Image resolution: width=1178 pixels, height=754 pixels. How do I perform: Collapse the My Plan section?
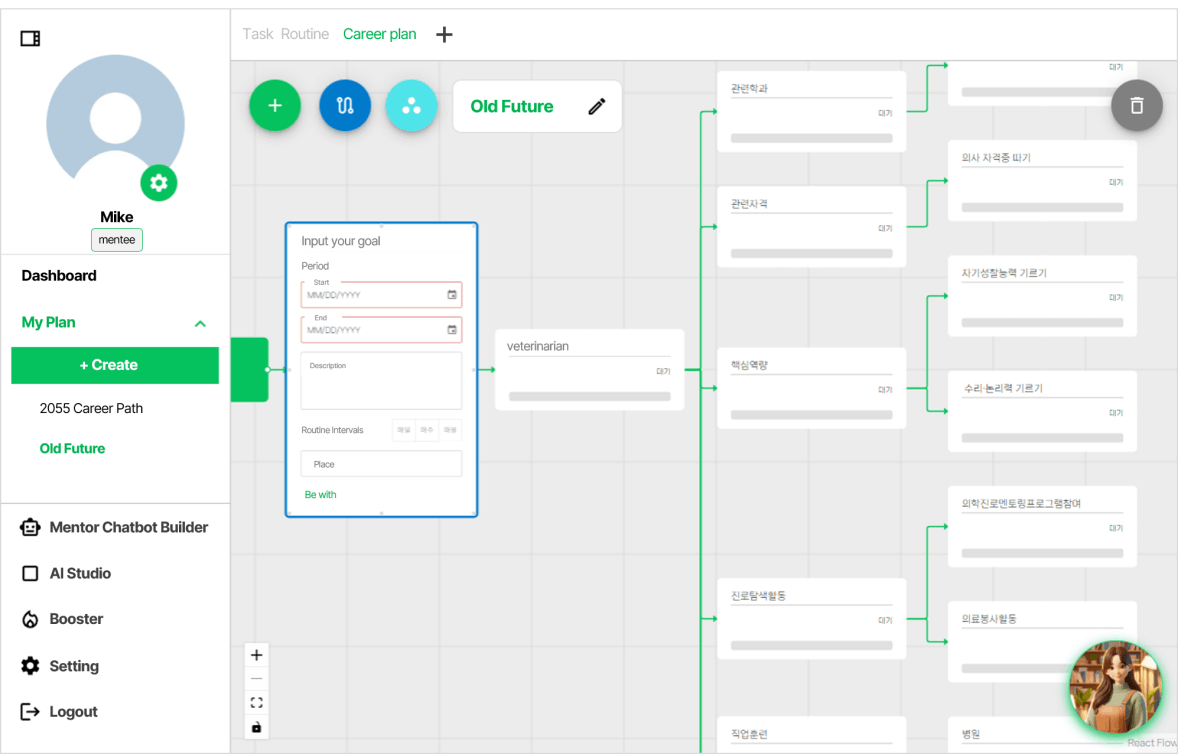(x=200, y=323)
